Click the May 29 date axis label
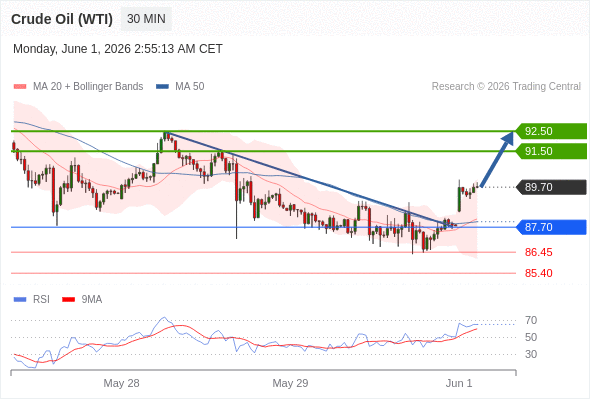The width and height of the screenshot is (590, 400). [x=290, y=383]
